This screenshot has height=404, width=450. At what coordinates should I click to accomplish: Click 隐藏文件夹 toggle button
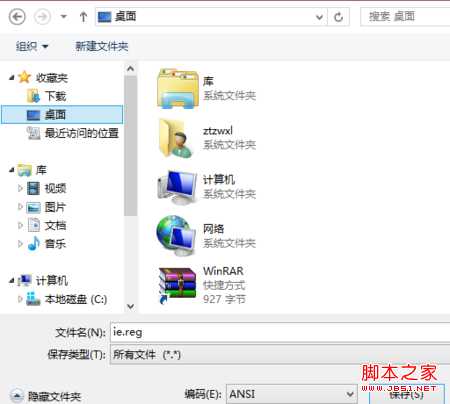(x=46, y=396)
